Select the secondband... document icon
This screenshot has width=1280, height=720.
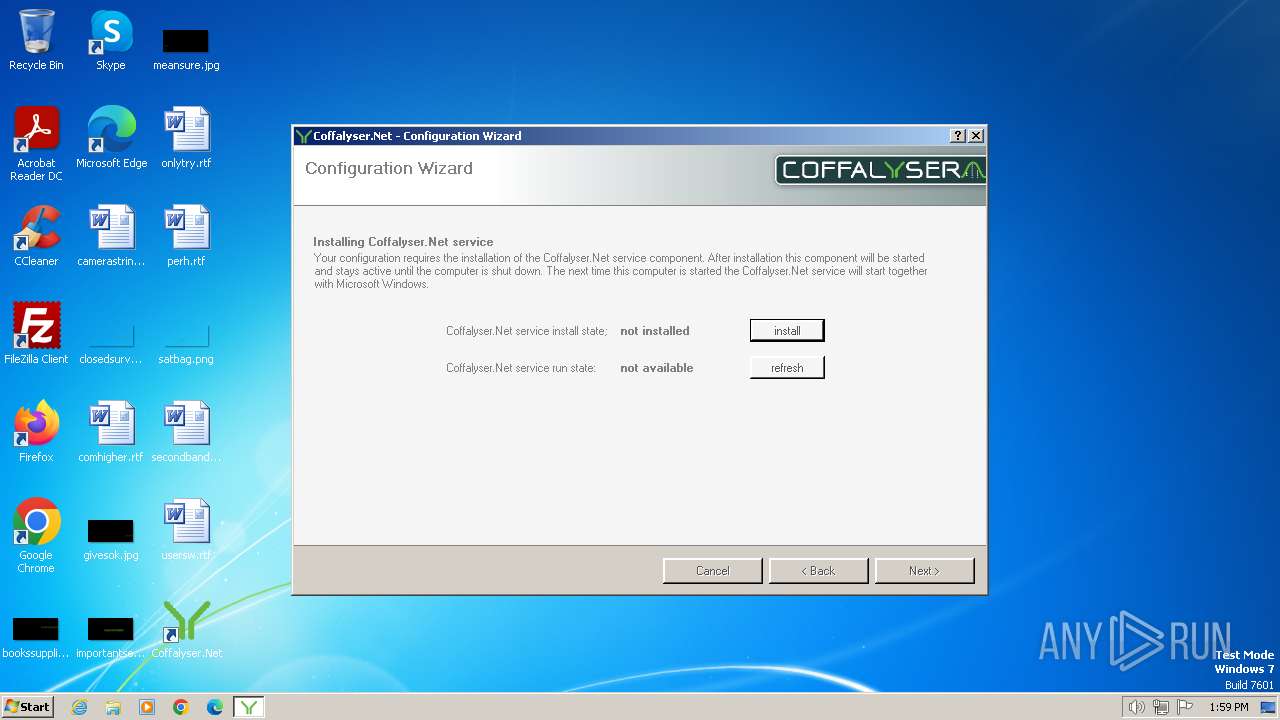[x=186, y=432]
